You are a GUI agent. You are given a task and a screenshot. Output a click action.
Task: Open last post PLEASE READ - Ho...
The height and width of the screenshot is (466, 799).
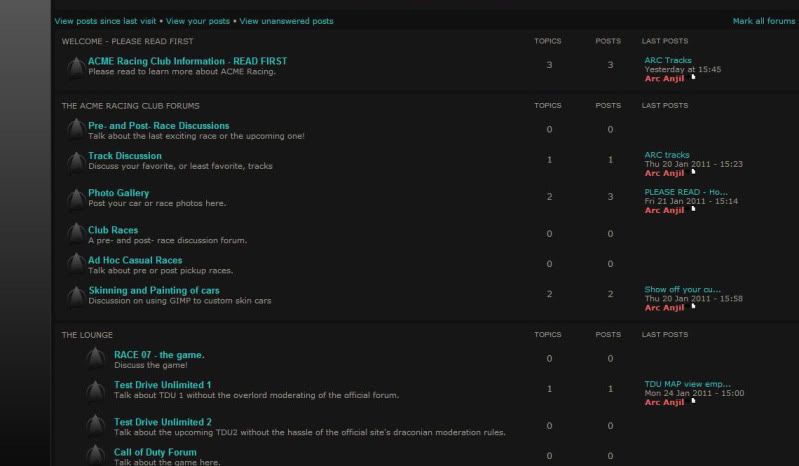coord(686,191)
